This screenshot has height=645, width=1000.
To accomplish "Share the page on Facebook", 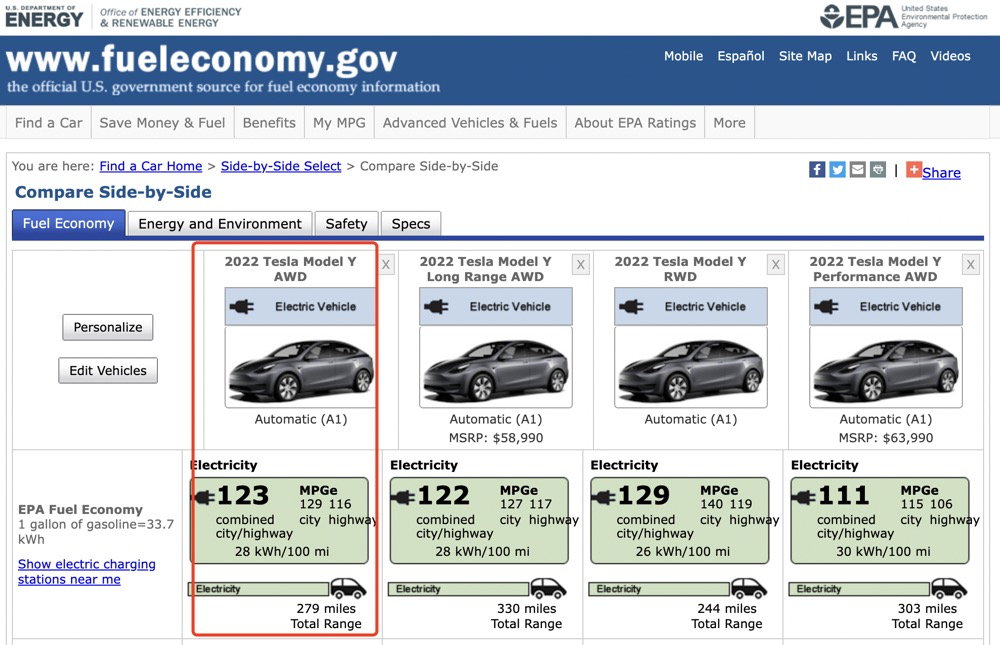I will click(817, 170).
